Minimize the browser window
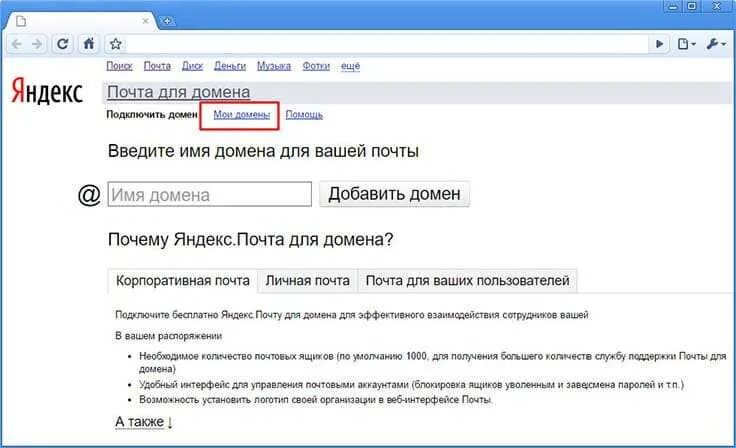The height and width of the screenshot is (448, 736). (x=672, y=7)
